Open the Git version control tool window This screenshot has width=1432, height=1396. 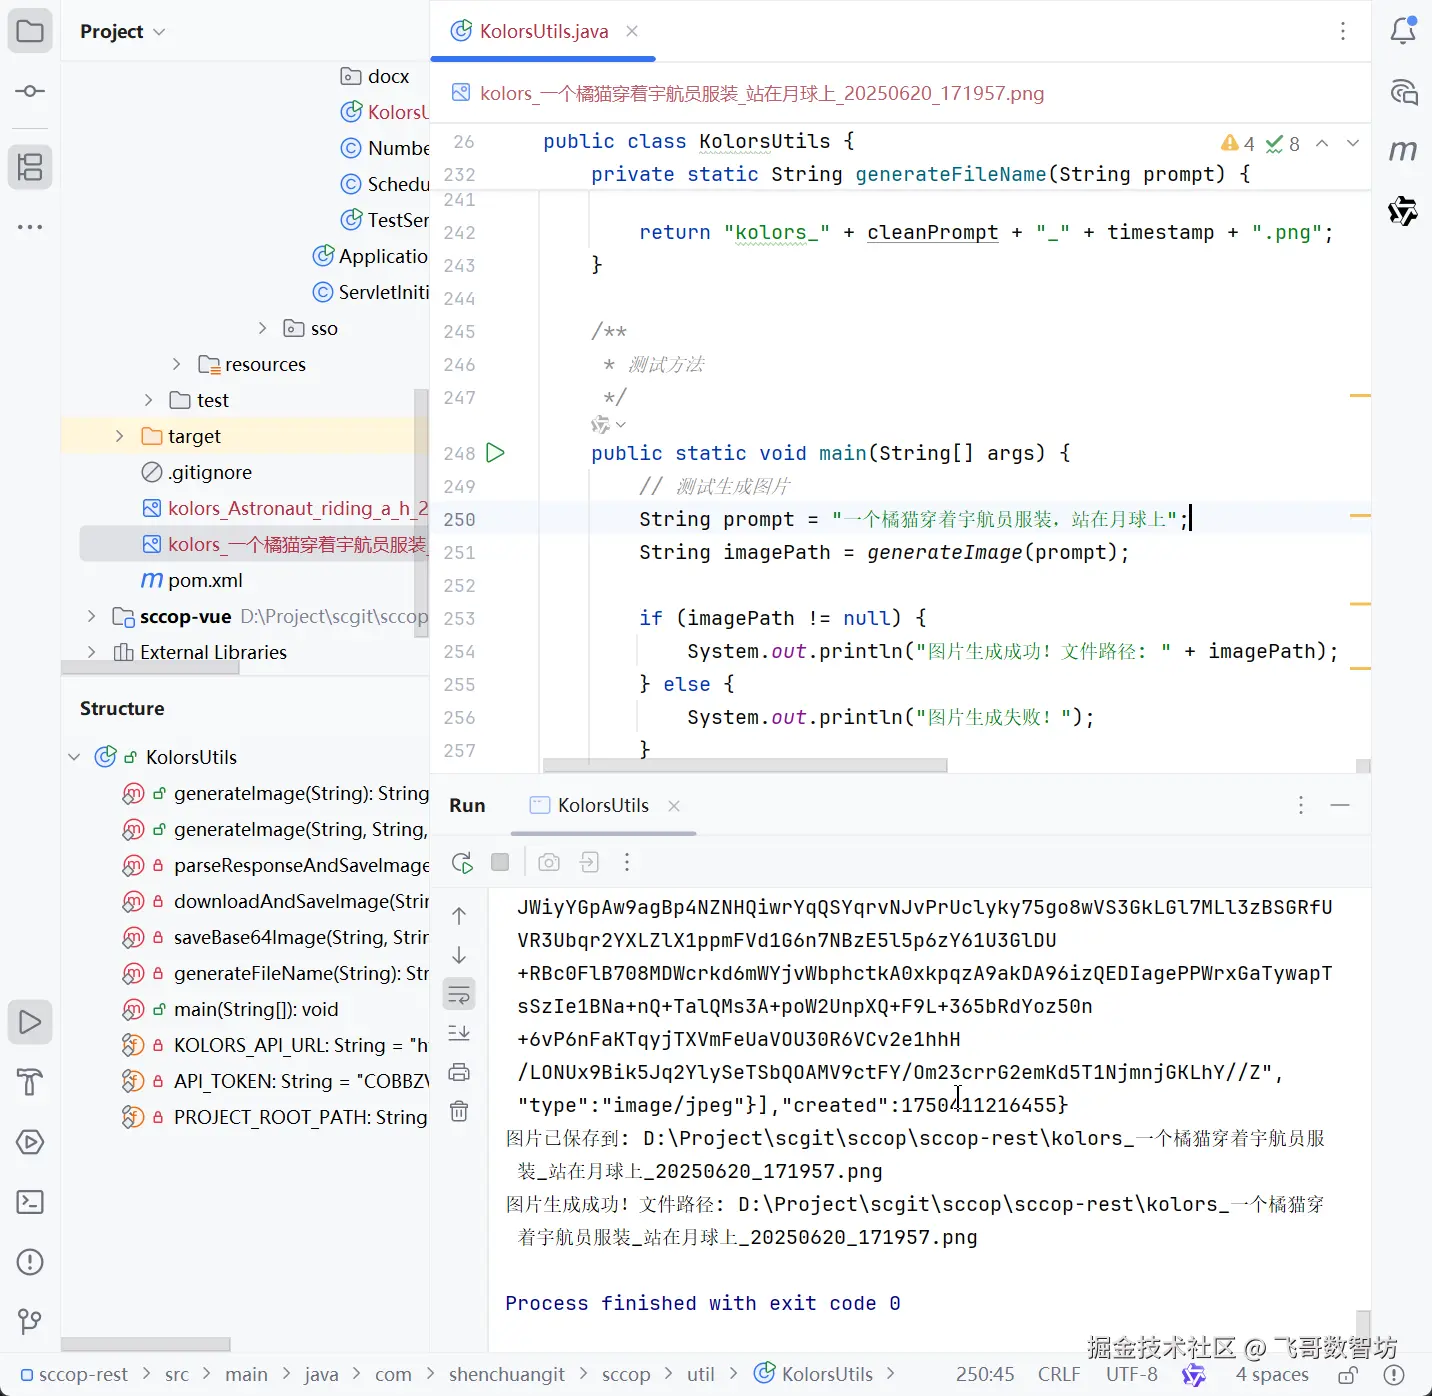30,1322
